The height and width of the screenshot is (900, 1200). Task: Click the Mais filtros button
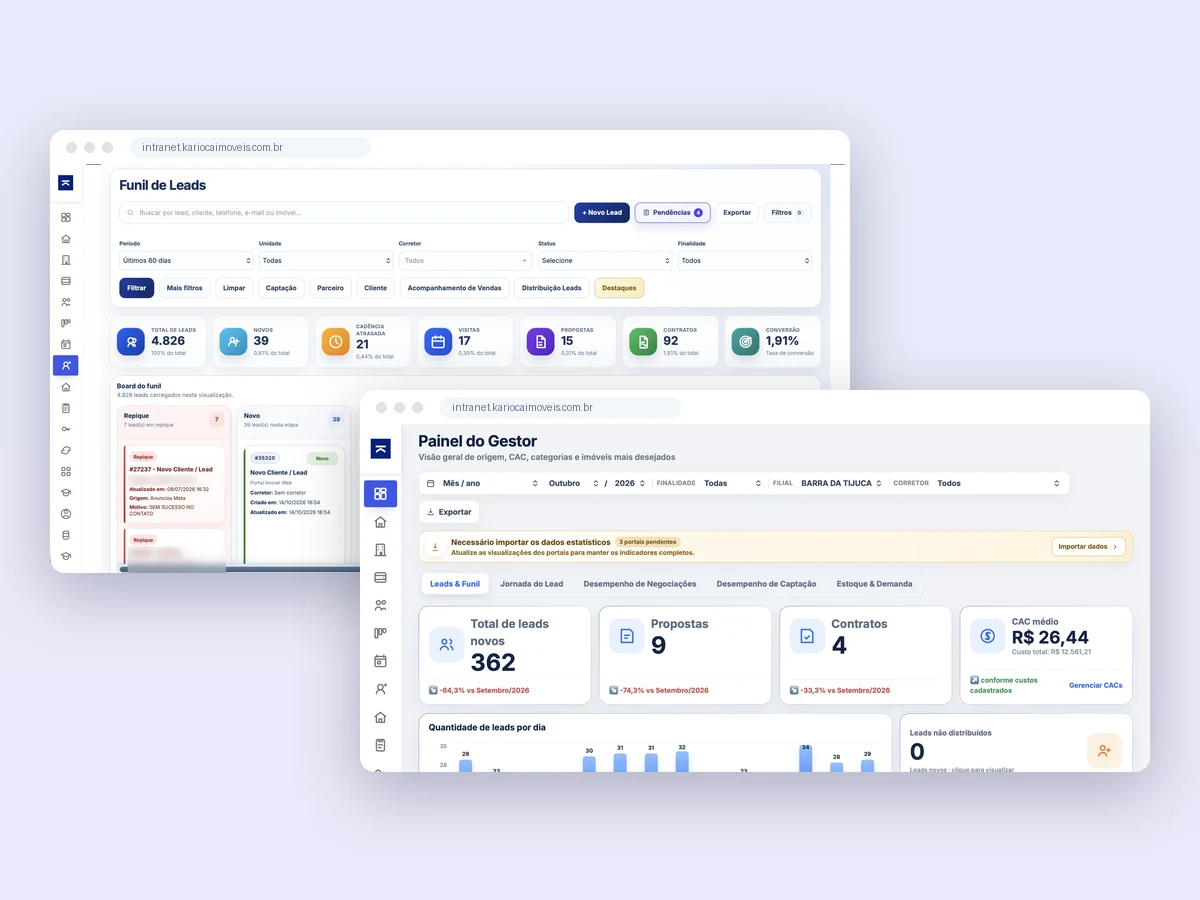point(184,288)
